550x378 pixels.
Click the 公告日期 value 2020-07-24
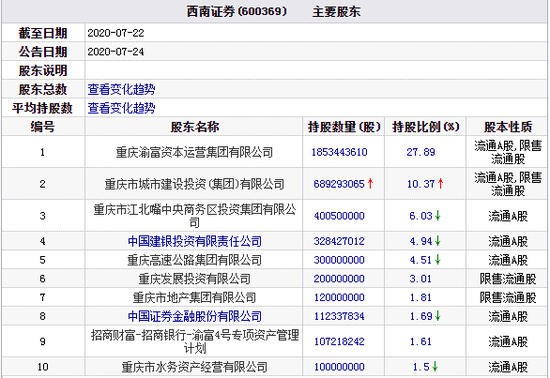(x=116, y=52)
